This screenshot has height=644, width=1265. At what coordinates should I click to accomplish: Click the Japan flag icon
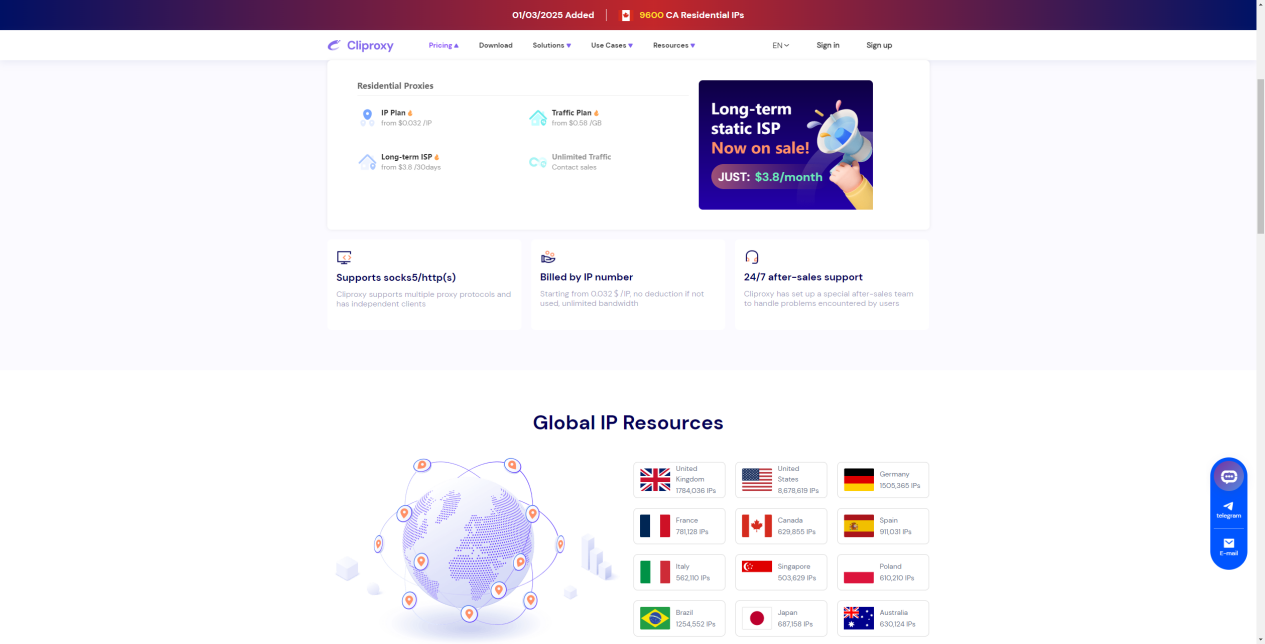coord(757,618)
